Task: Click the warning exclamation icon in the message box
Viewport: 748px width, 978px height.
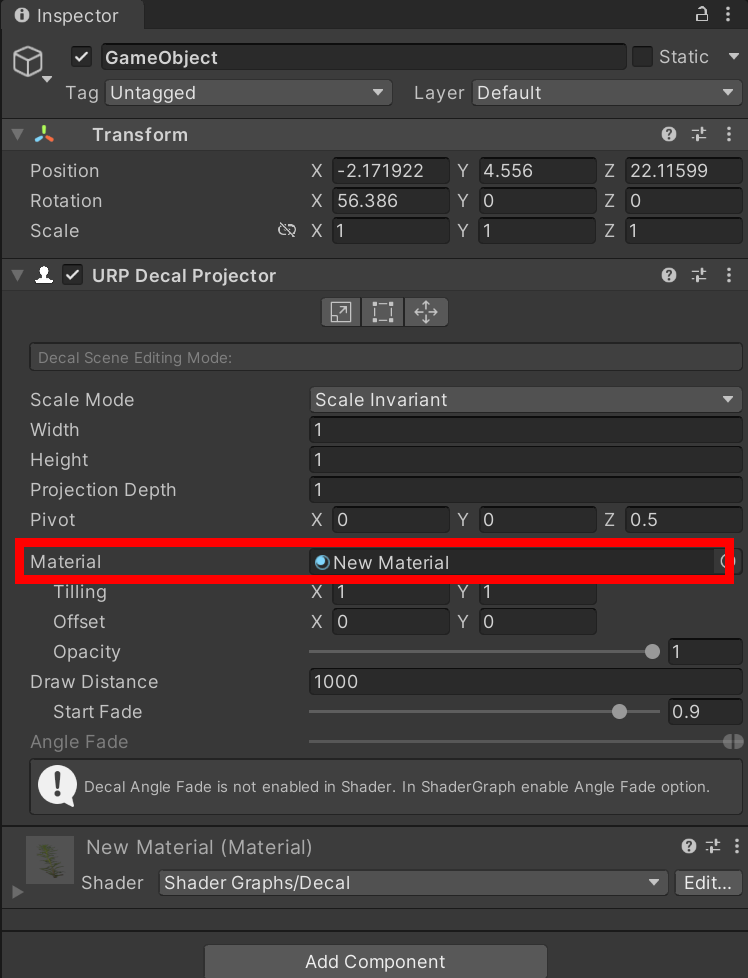Action: 57,786
